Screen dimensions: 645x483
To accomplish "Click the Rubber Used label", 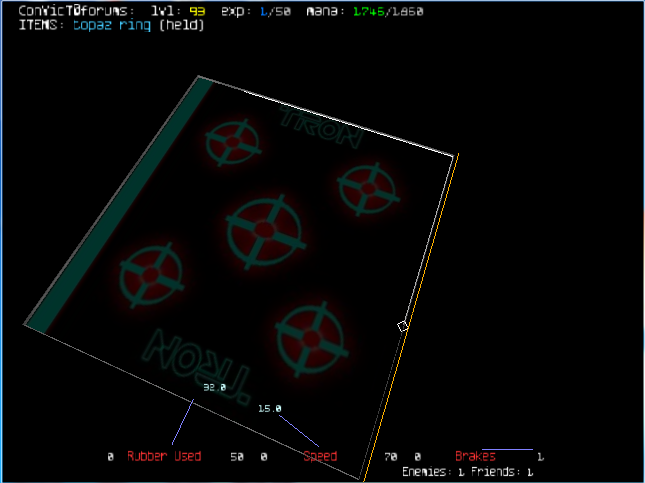I will (164, 456).
